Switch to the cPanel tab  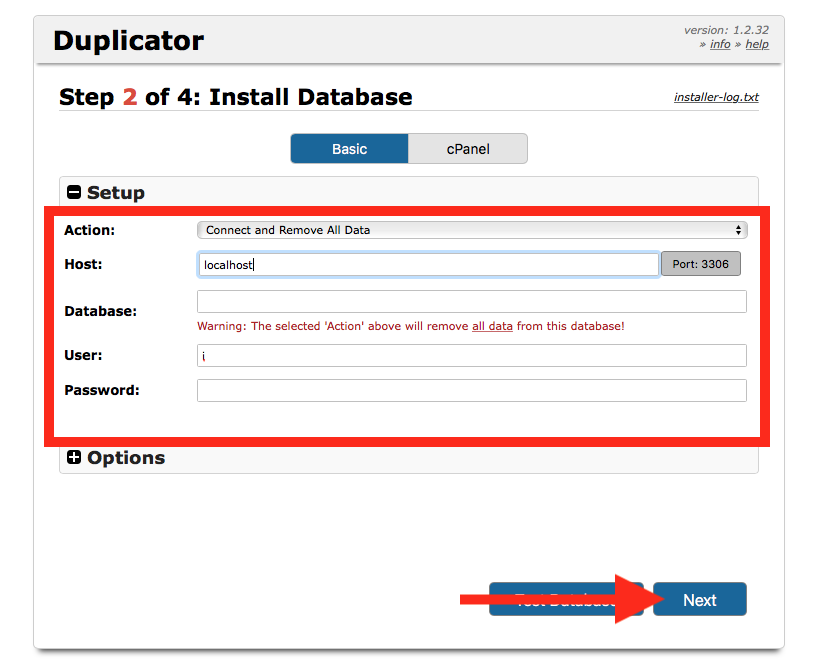[468, 149]
